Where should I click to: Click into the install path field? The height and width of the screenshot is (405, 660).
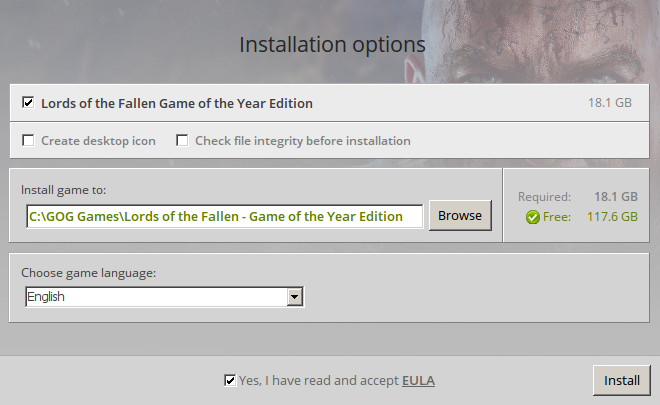tap(224, 216)
